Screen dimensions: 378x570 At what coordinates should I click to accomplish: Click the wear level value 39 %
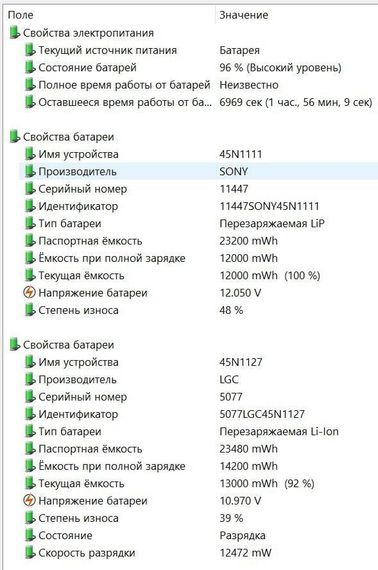tap(231, 518)
